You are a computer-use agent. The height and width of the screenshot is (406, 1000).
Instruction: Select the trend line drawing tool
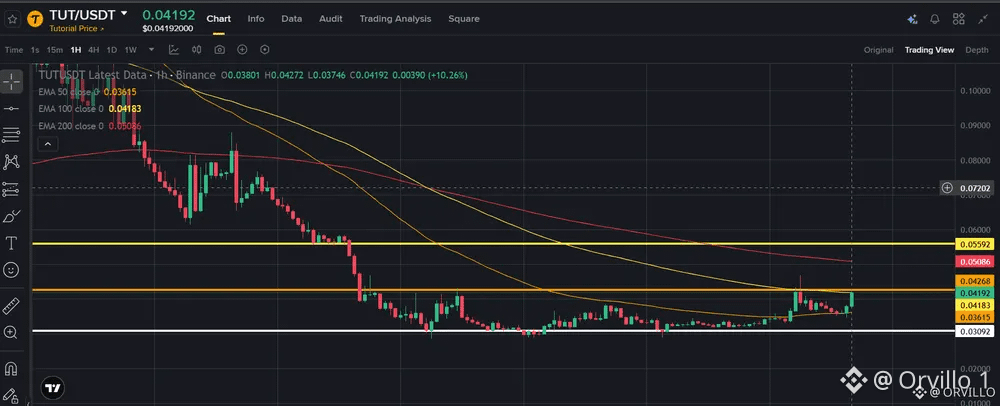point(11,108)
